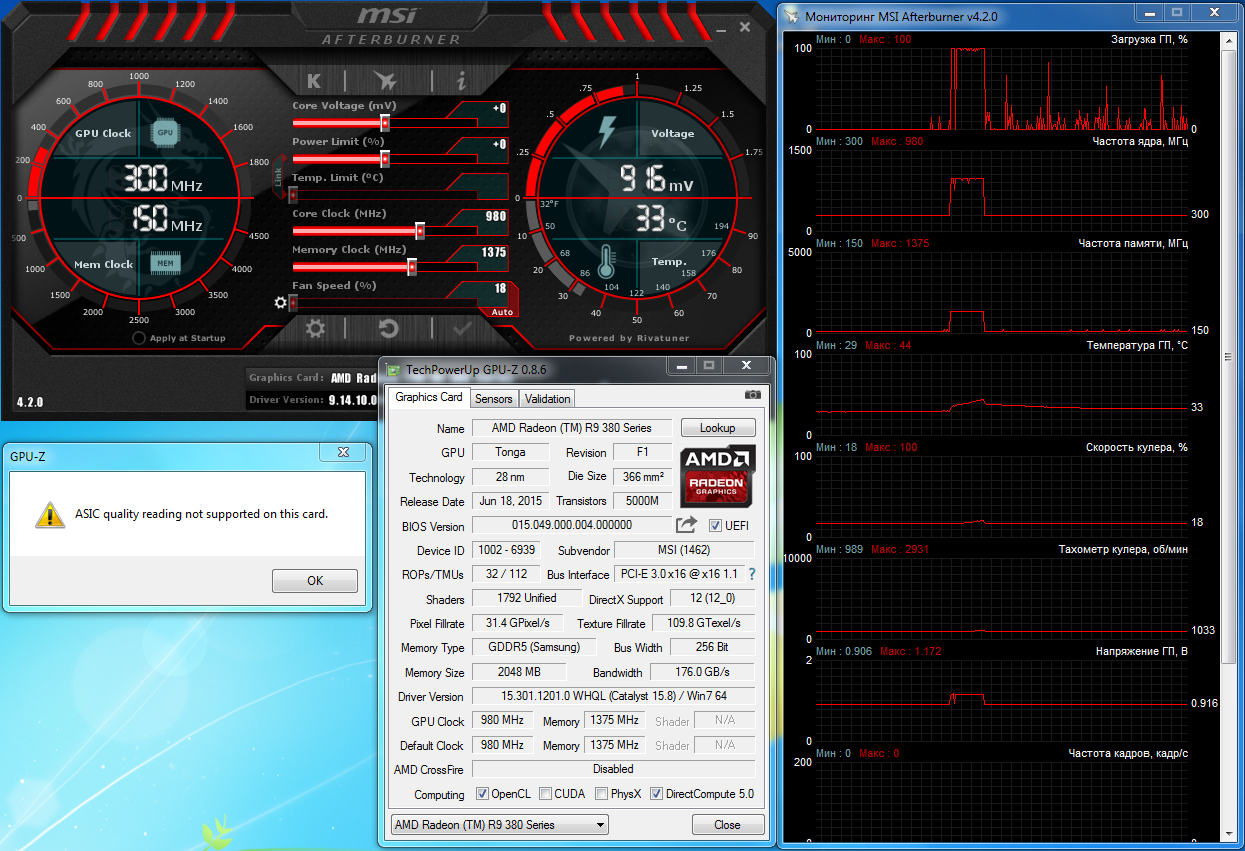The height and width of the screenshot is (851, 1245).
Task: Click AMD Radeon Graphics logo in GPU-Z
Action: tap(718, 476)
